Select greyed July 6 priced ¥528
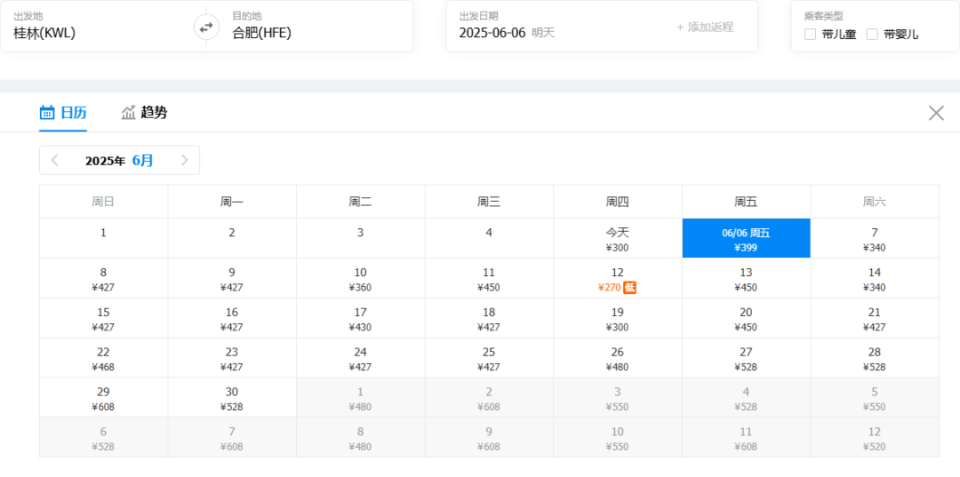 [x=103, y=438]
